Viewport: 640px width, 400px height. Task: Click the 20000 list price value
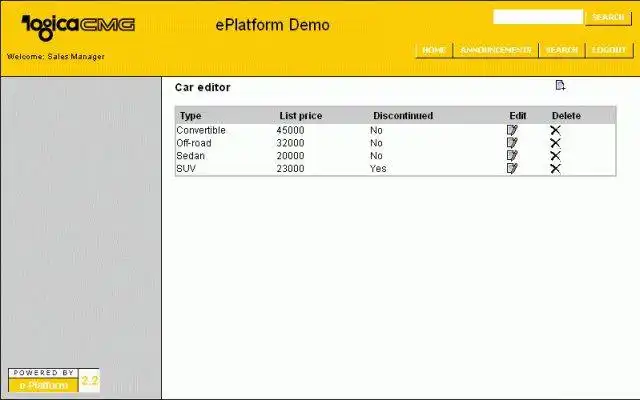[290, 156]
